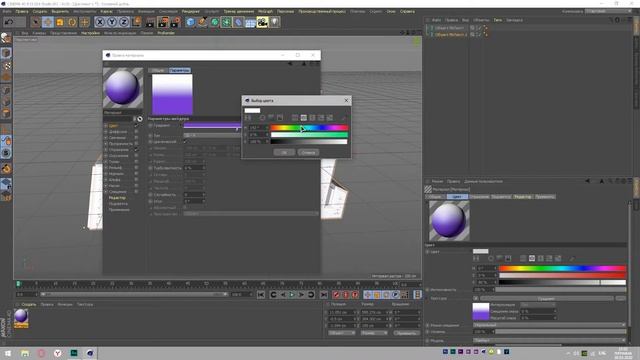Open the Текстура menu in the Material Manager

[85, 304]
